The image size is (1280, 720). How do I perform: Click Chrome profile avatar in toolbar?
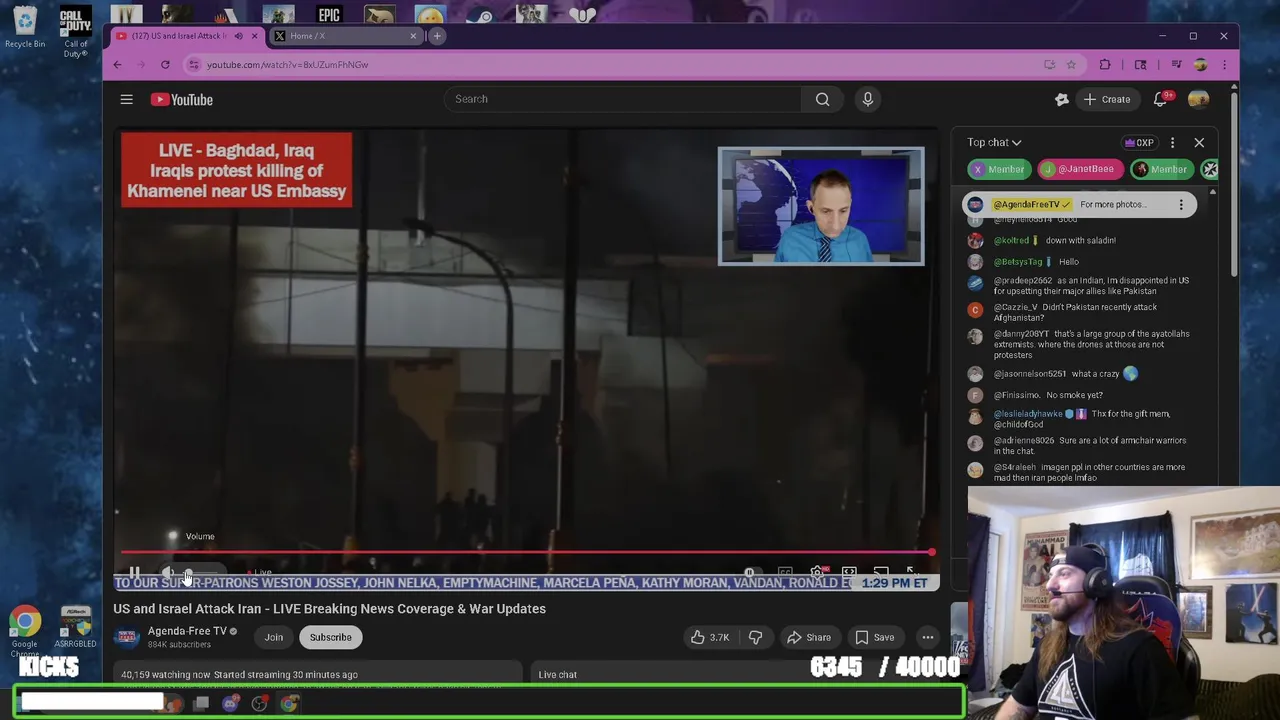(1200, 65)
